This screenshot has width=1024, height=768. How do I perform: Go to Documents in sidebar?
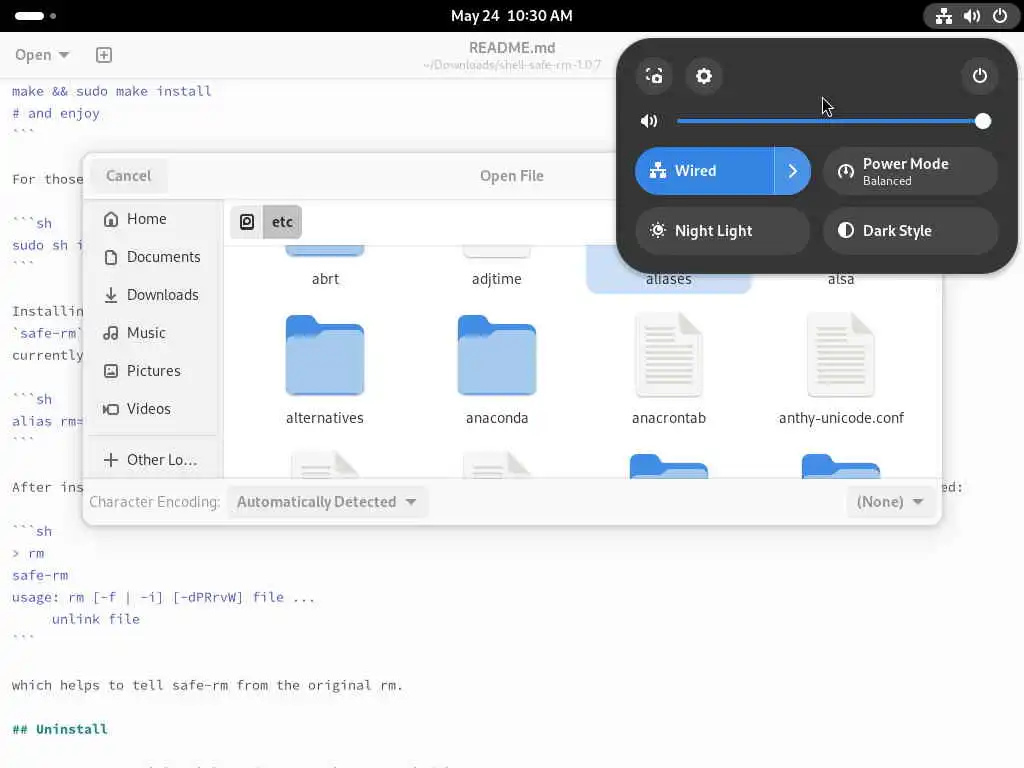click(153, 257)
